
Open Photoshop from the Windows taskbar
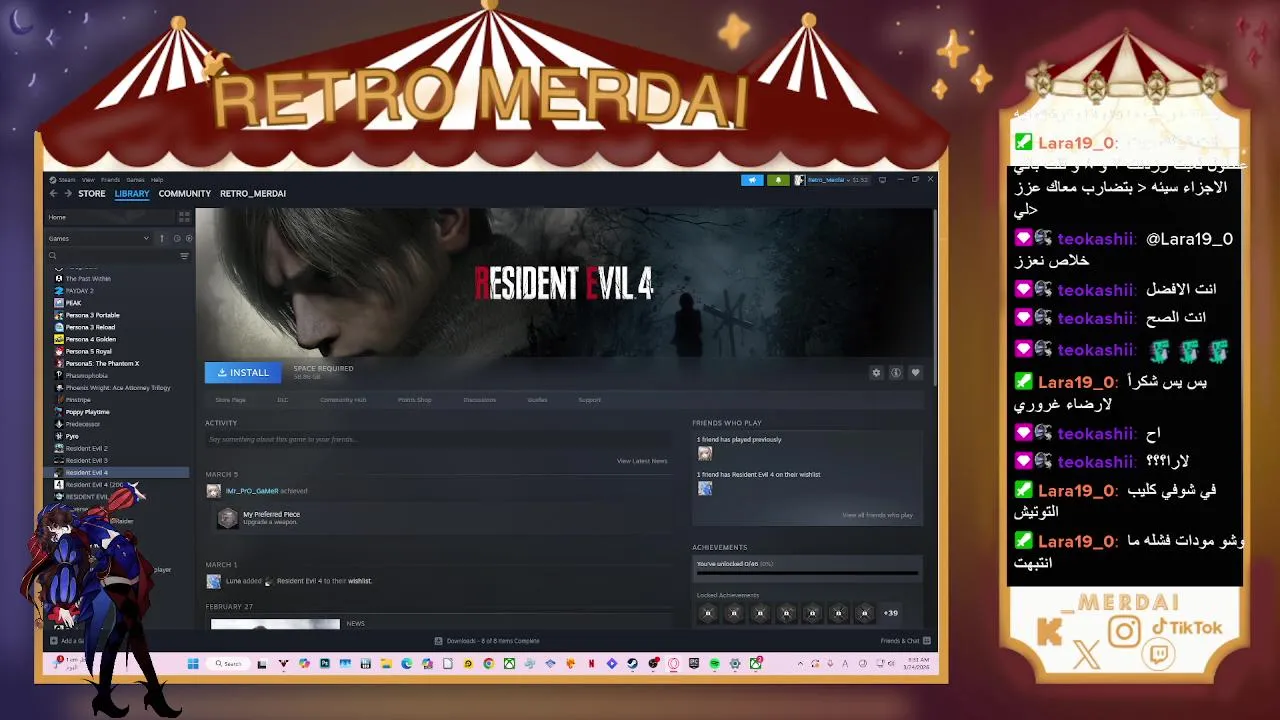tap(325, 663)
